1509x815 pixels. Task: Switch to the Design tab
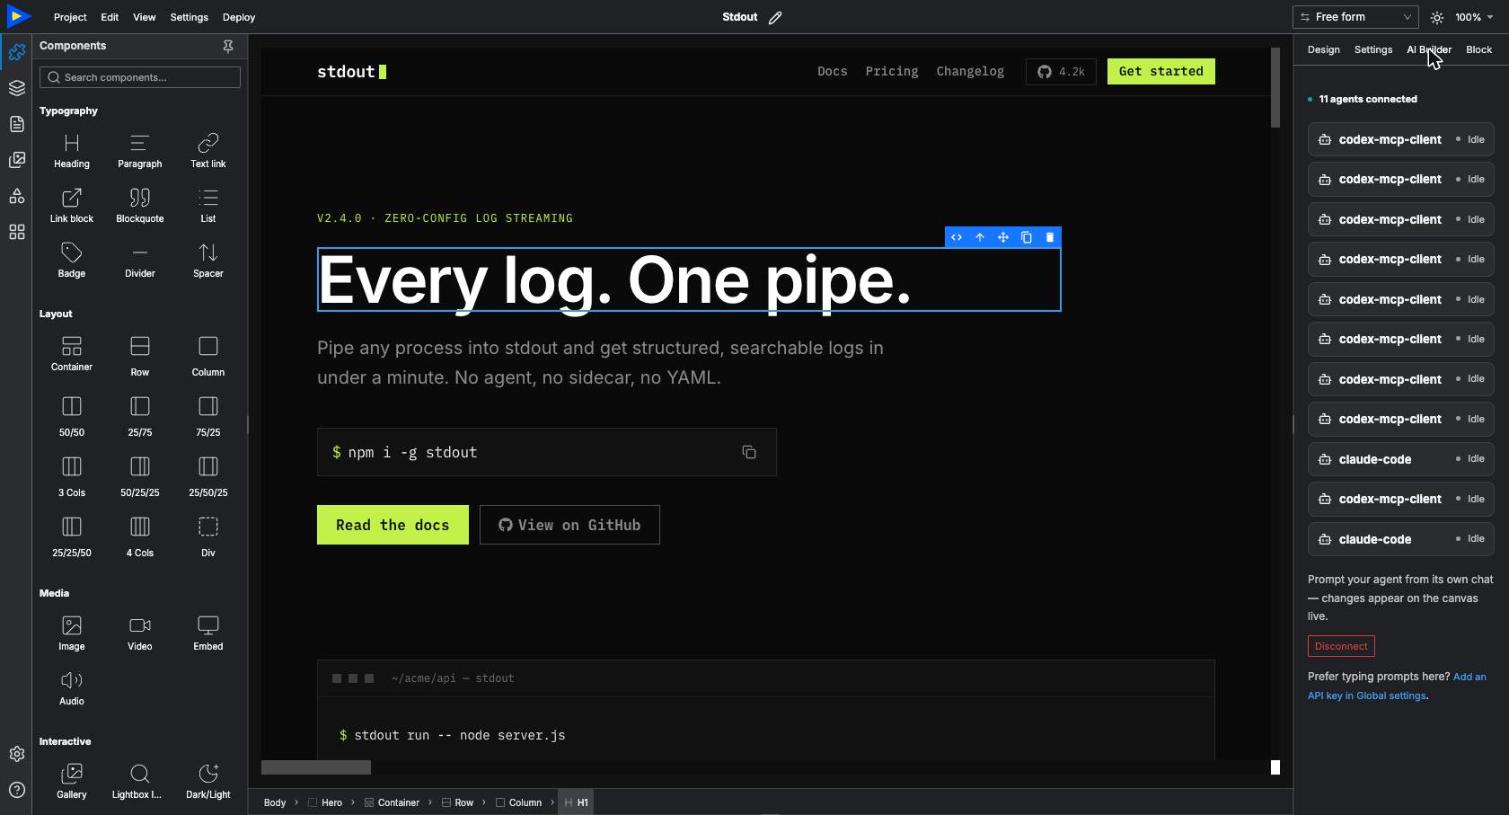coord(1323,50)
